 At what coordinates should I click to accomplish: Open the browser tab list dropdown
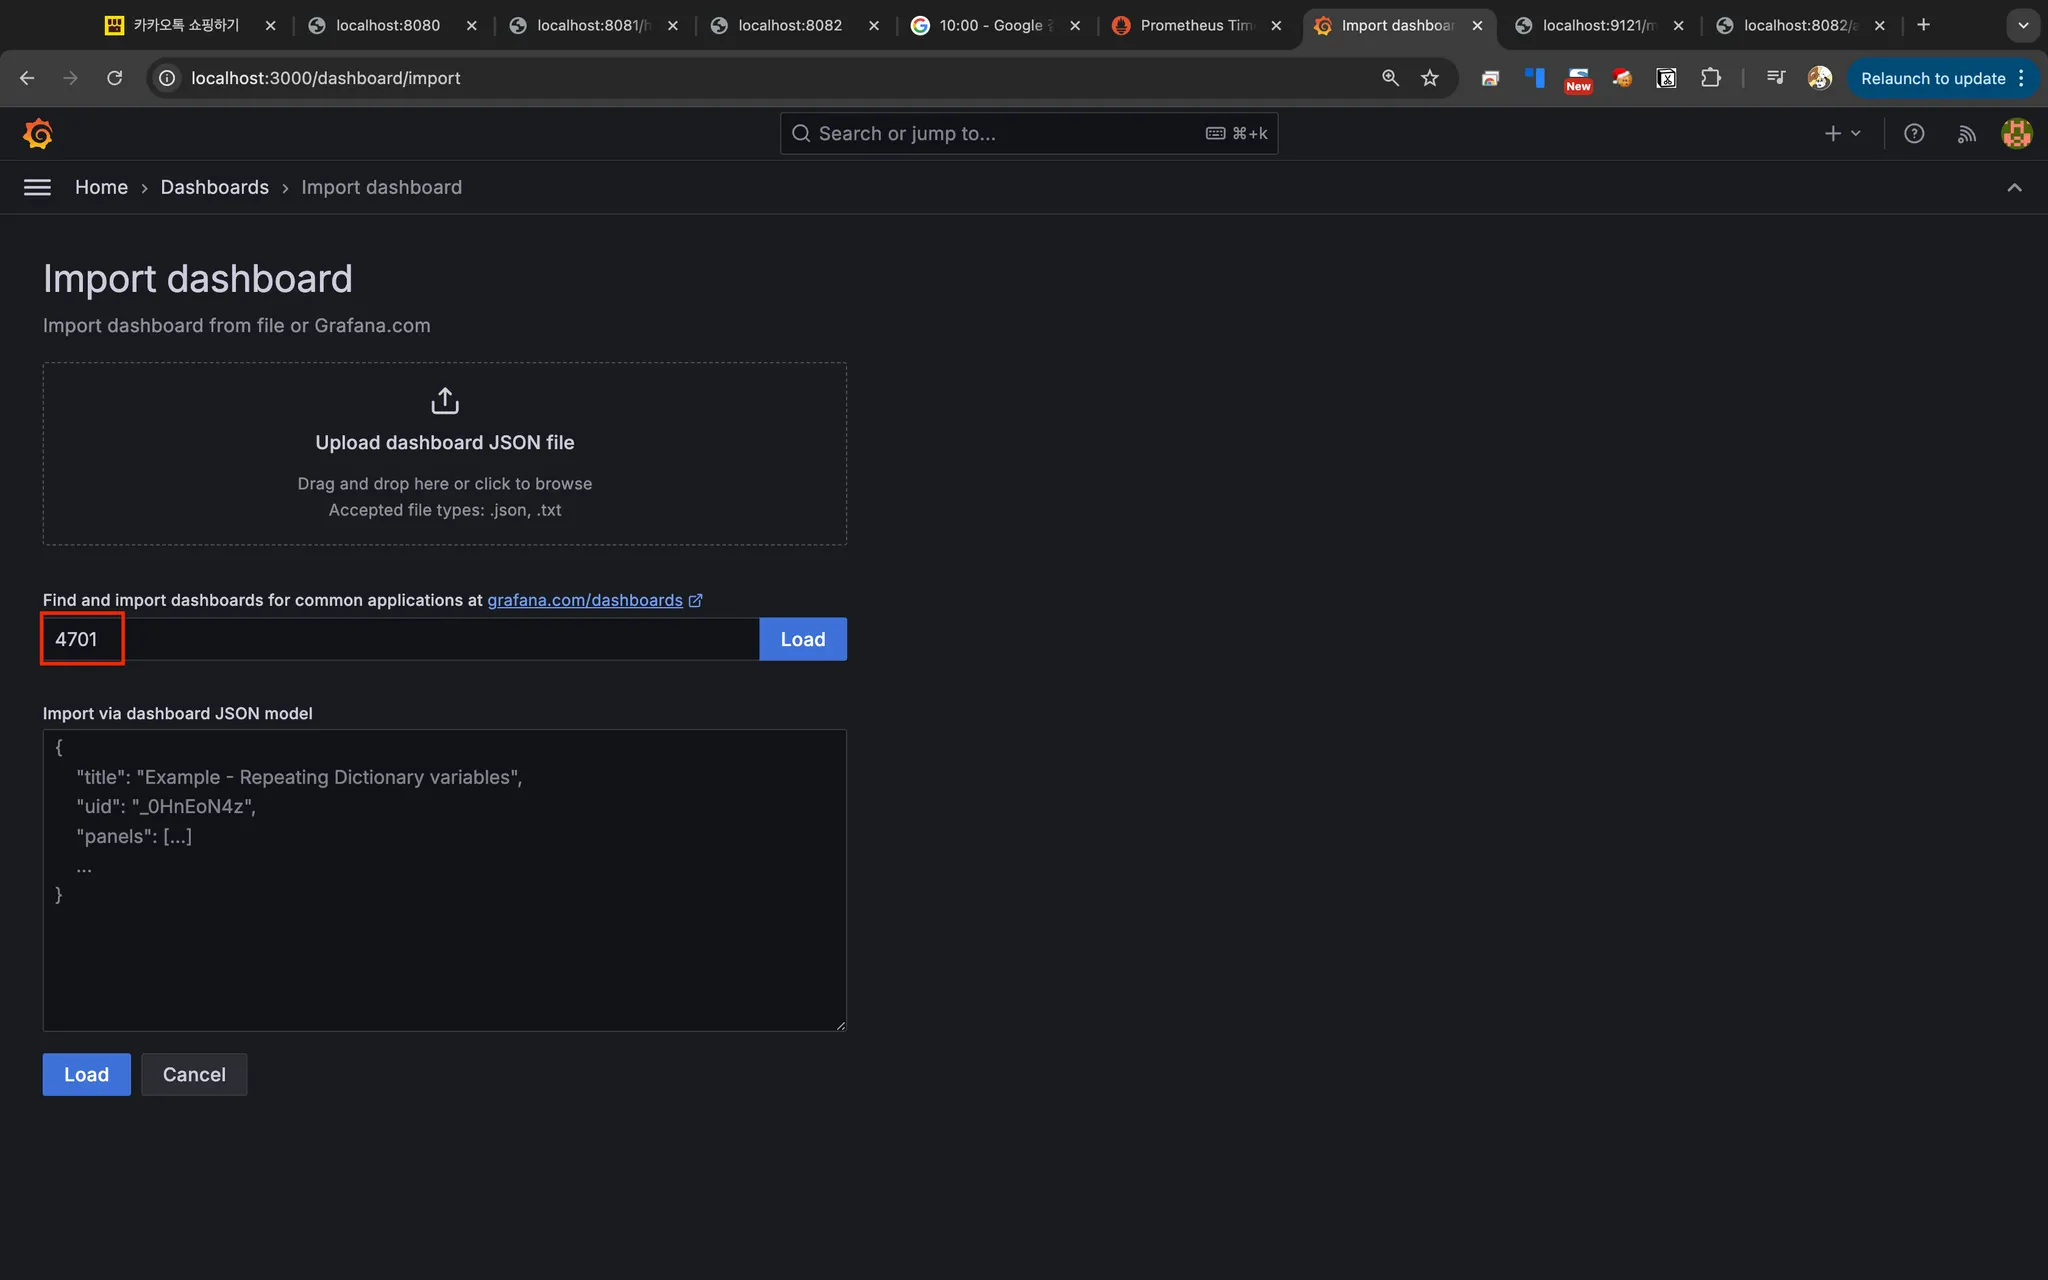click(2022, 25)
